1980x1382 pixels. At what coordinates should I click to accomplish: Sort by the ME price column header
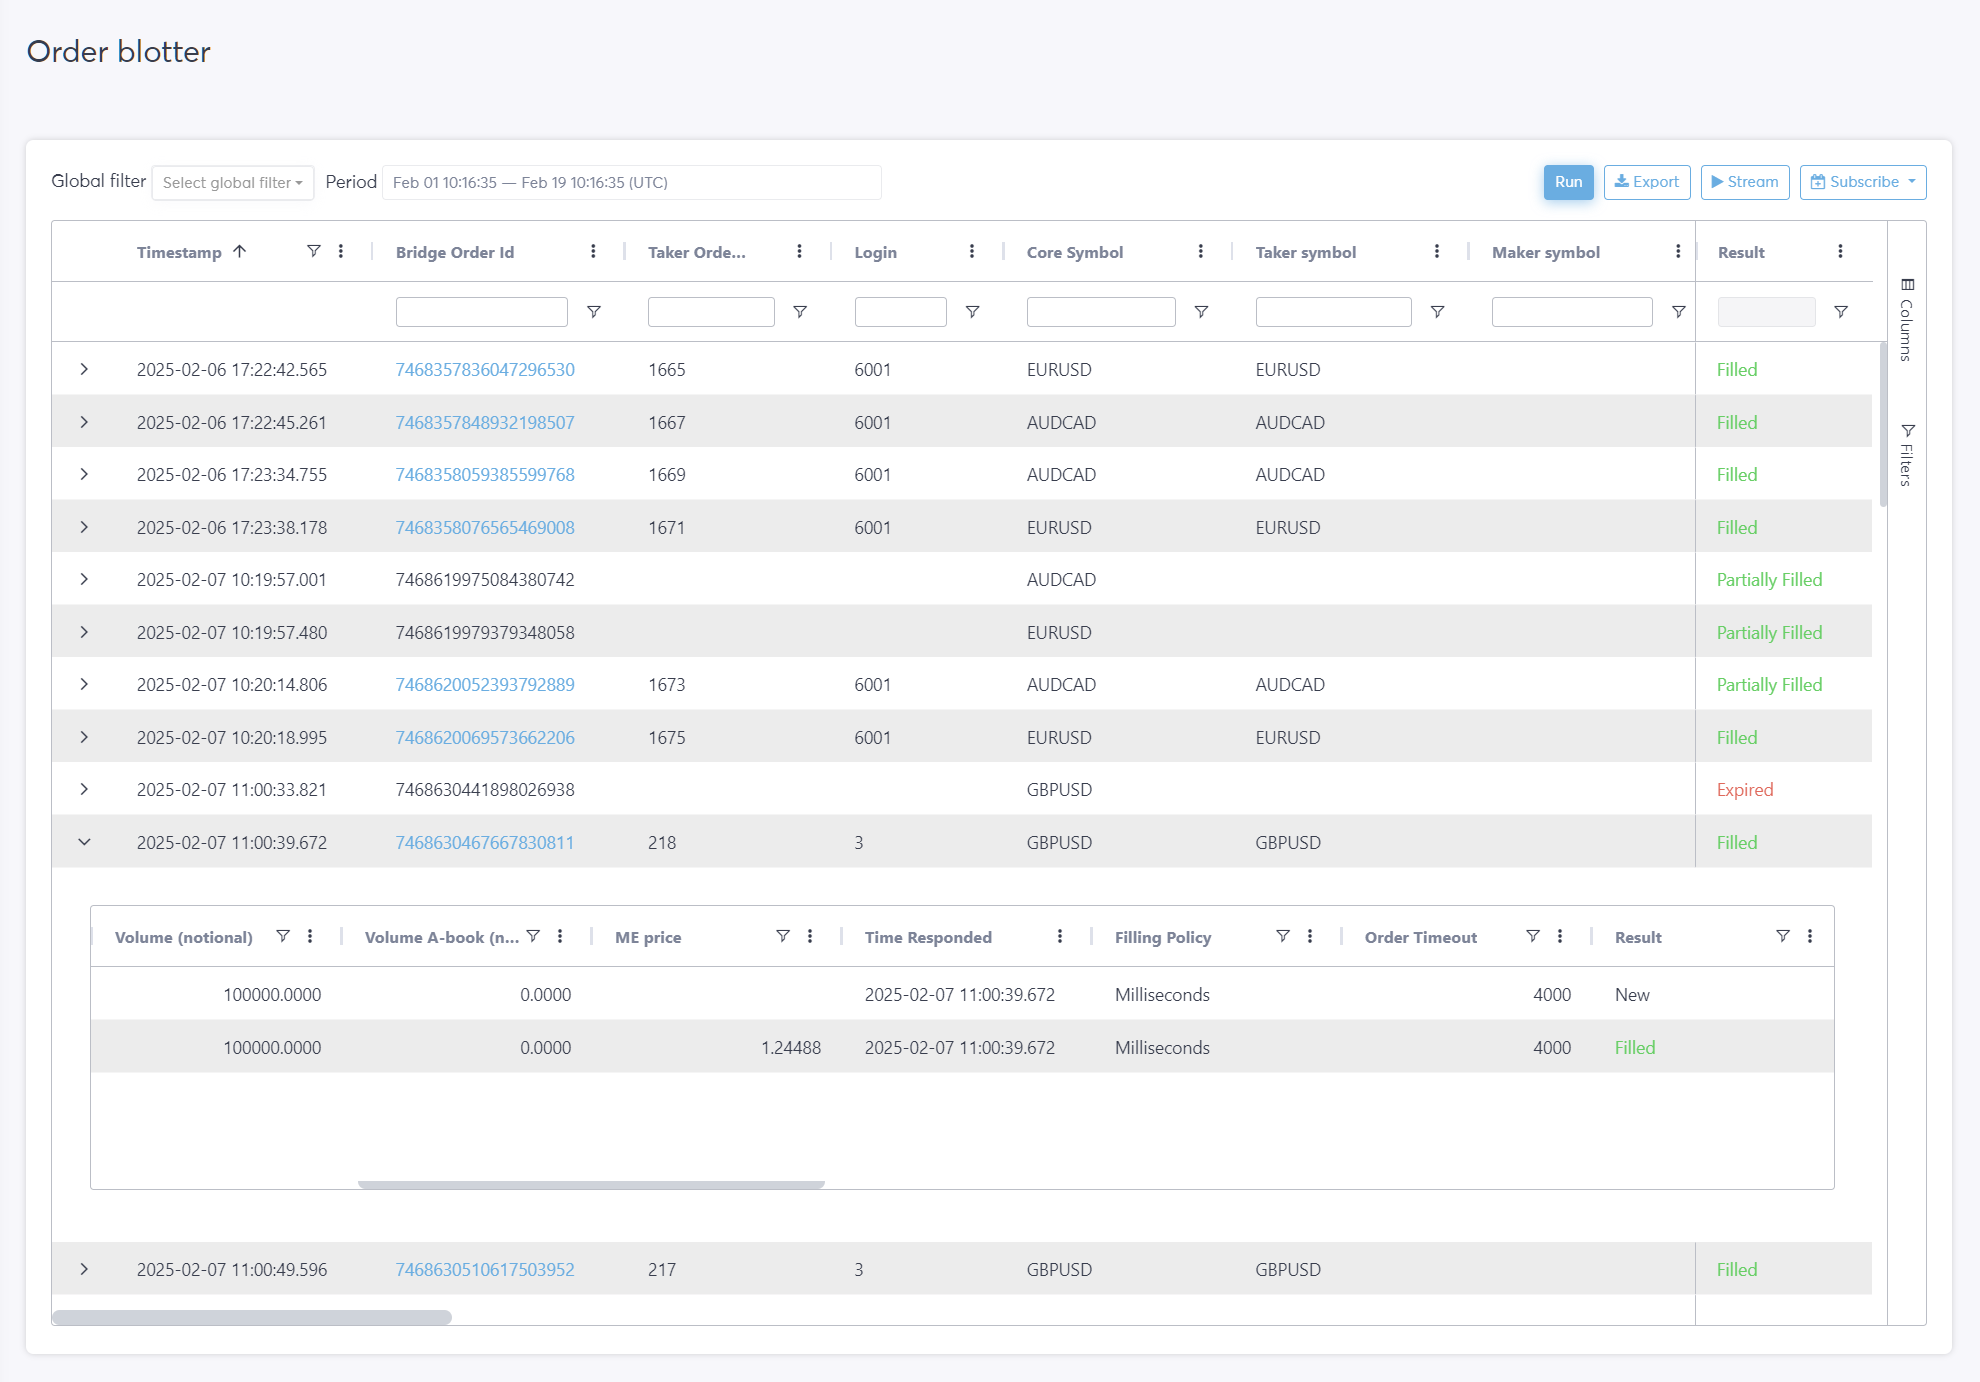pyautogui.click(x=648, y=937)
